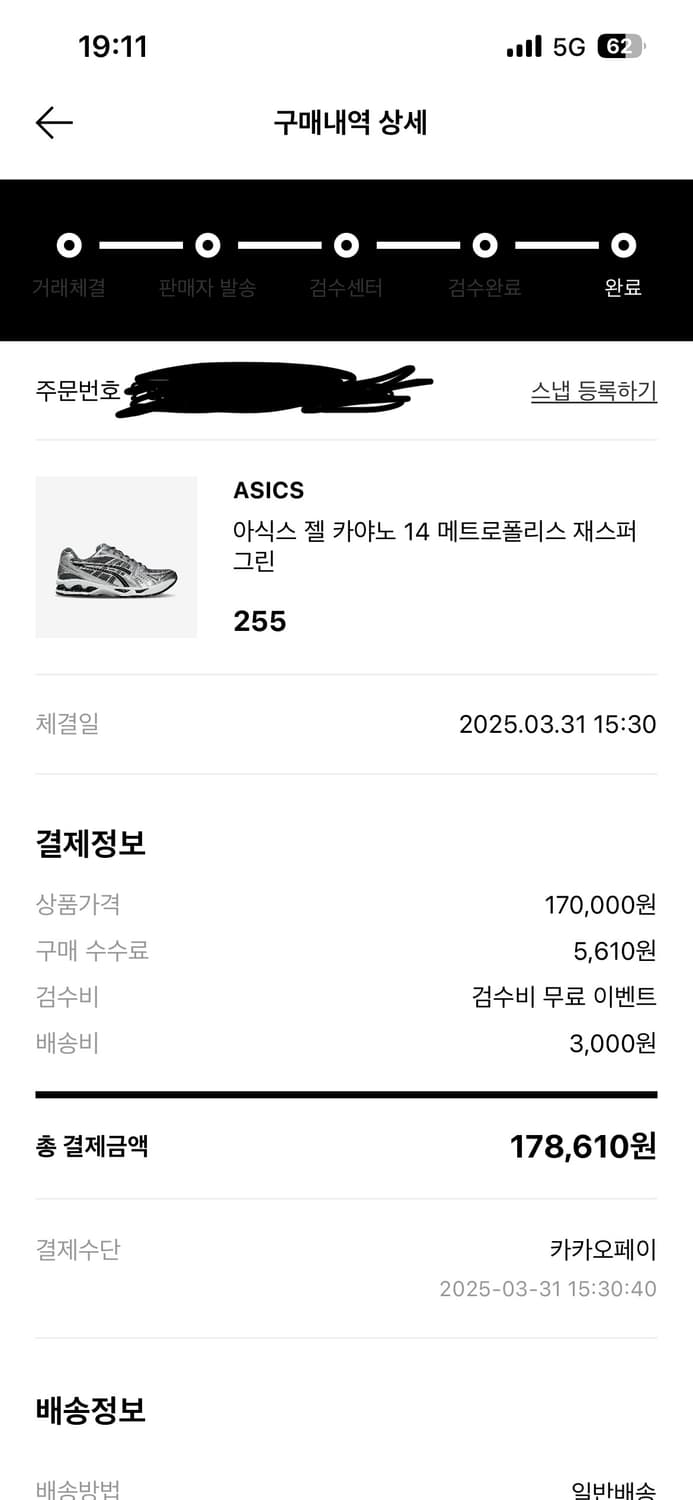Tap the 거래체결 progress step dot

click(69, 245)
